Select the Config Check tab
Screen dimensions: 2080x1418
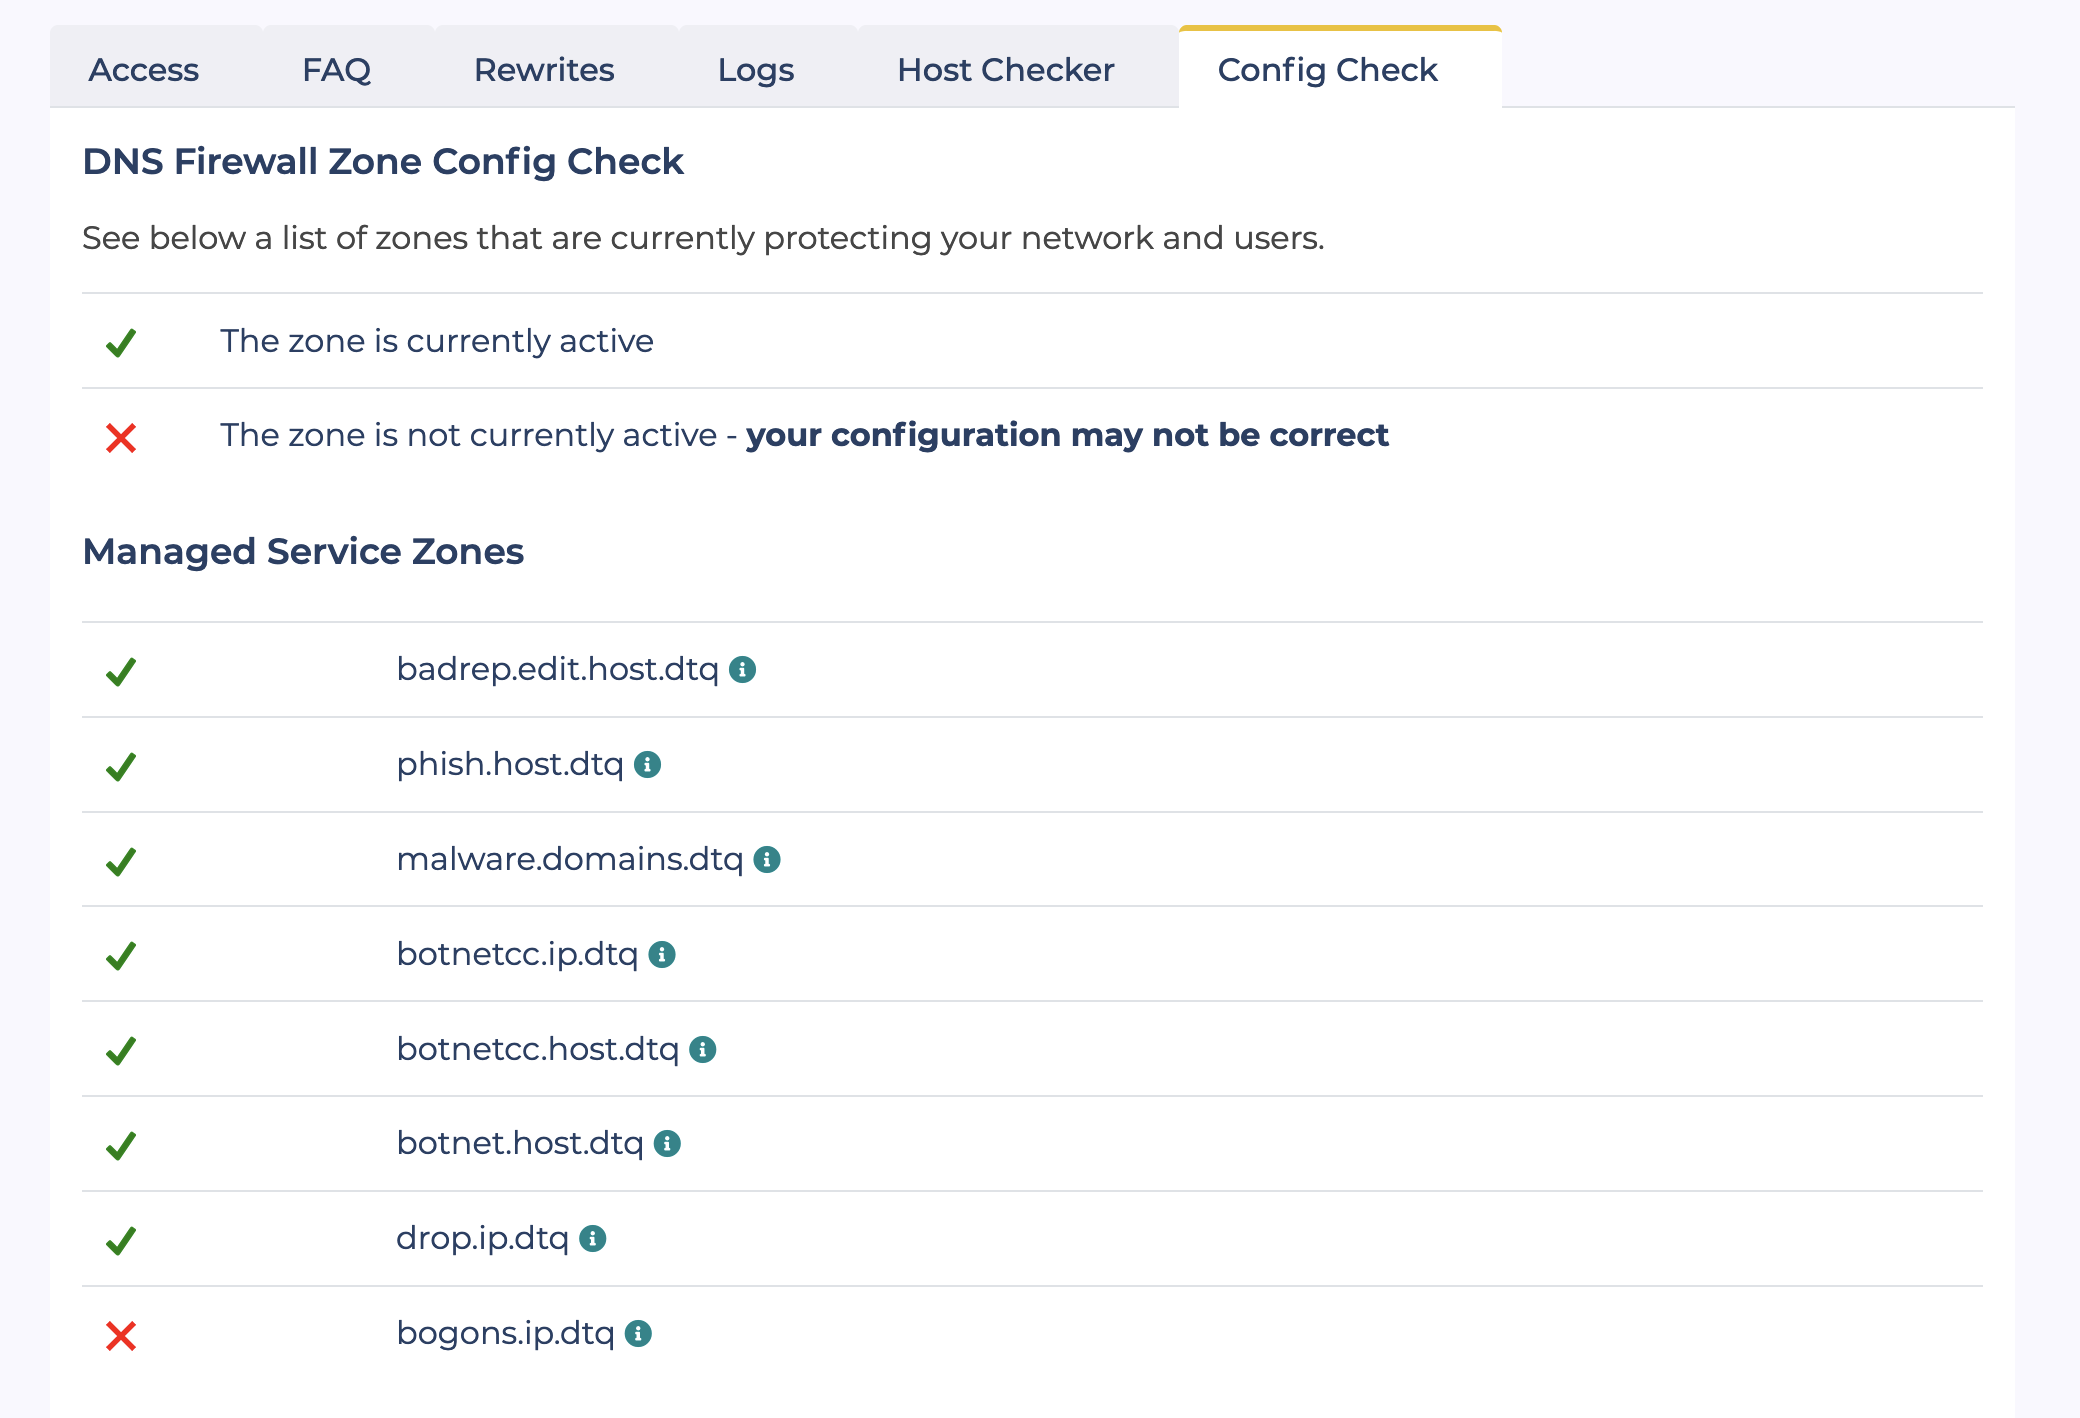click(x=1327, y=70)
